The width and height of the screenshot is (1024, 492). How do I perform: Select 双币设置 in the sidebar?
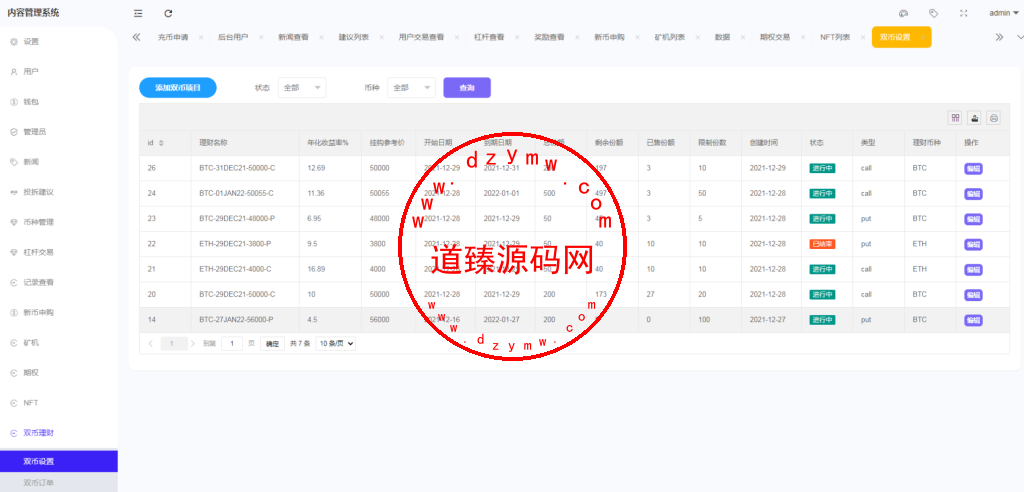coord(59,461)
